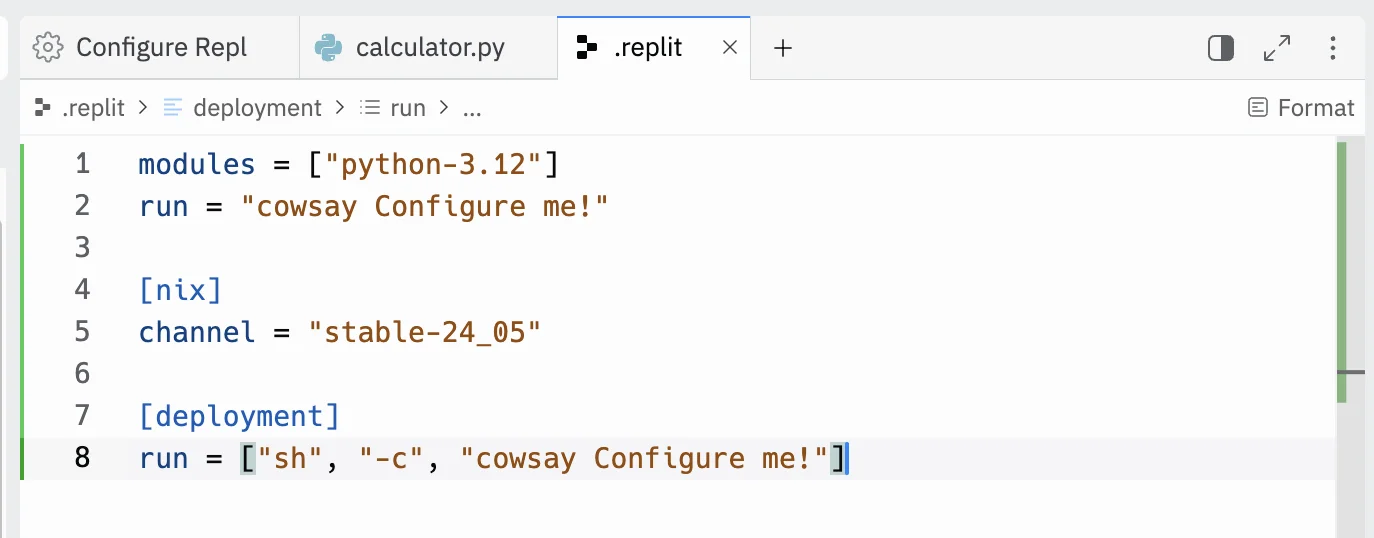This screenshot has width=1374, height=538.
Task: Click the Python icon on calculator.py tab
Action: click(x=328, y=47)
